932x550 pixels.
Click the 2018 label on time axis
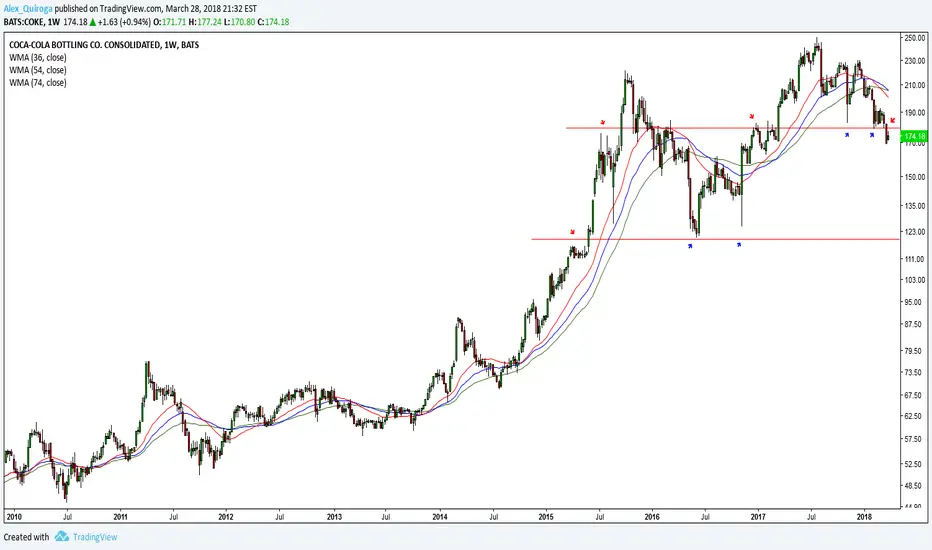864,517
